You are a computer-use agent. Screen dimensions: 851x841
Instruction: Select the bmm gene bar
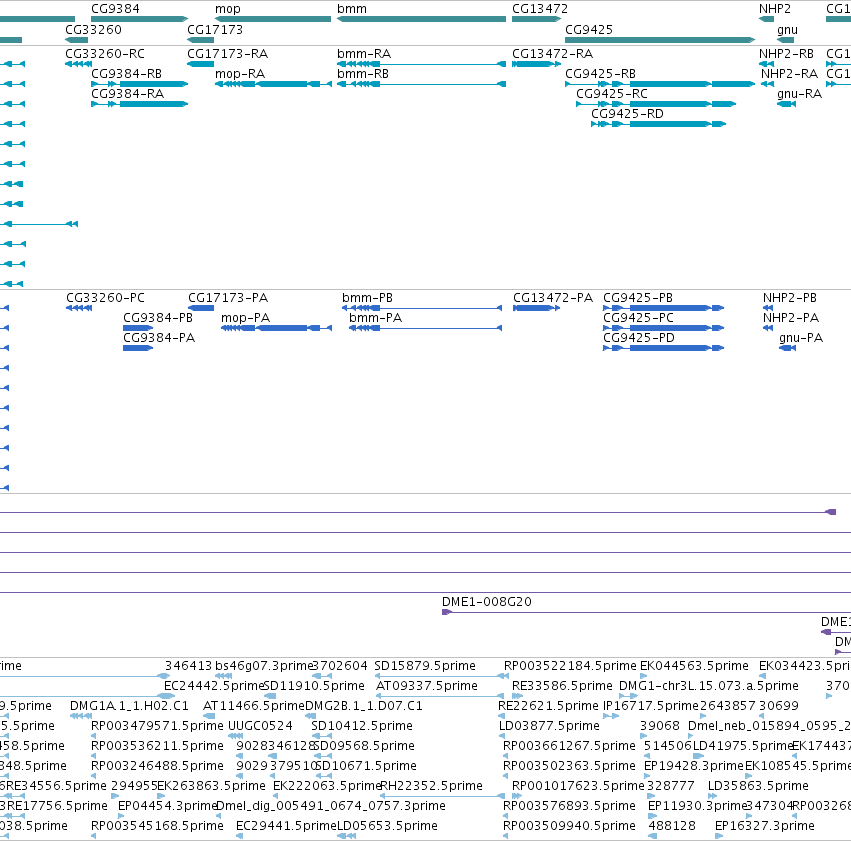(421, 19)
